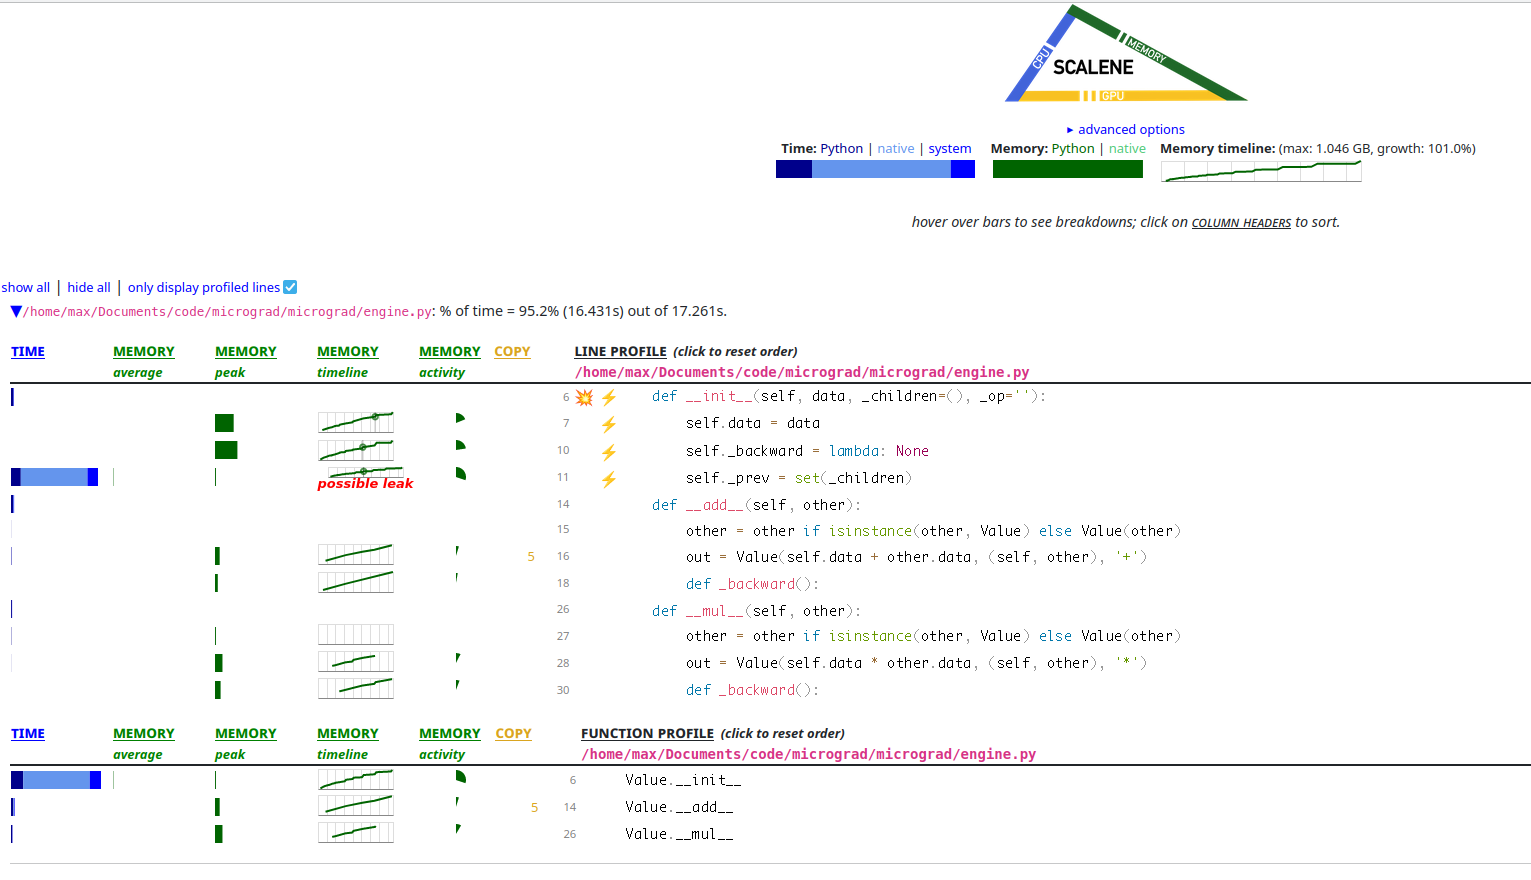This screenshot has height=880, width=1531.
Task: Click the lightning bolt on line 6
Action: [609, 398]
